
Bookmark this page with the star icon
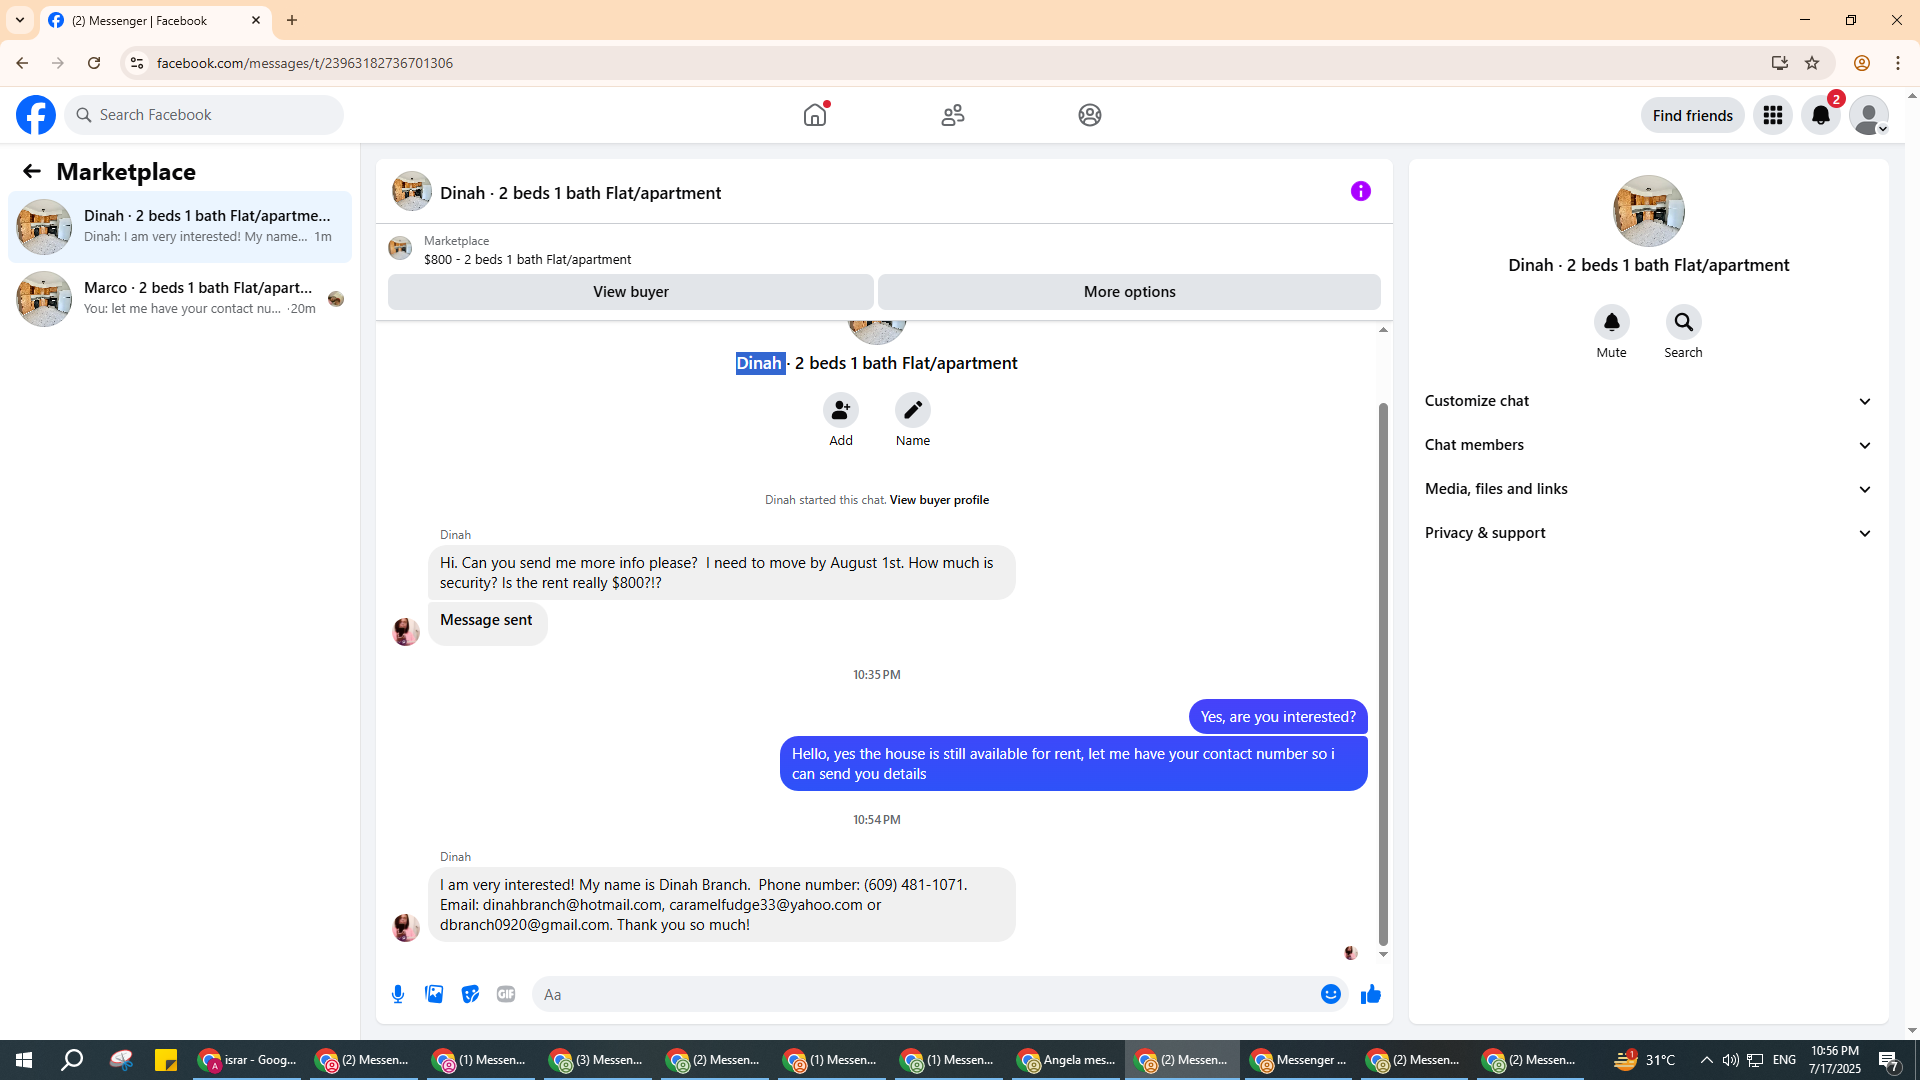(1812, 63)
